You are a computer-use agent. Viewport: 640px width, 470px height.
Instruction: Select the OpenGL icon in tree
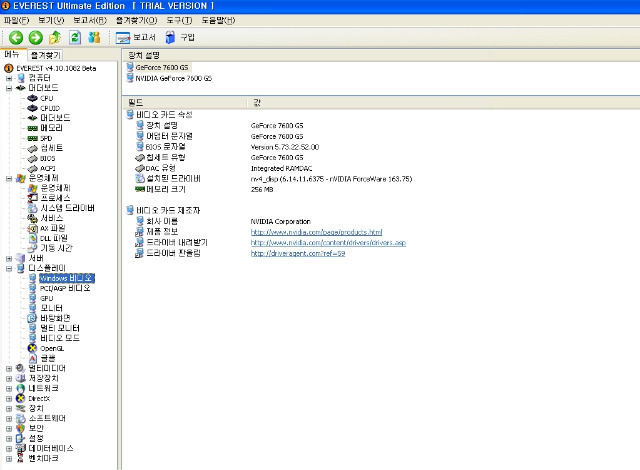[32, 348]
